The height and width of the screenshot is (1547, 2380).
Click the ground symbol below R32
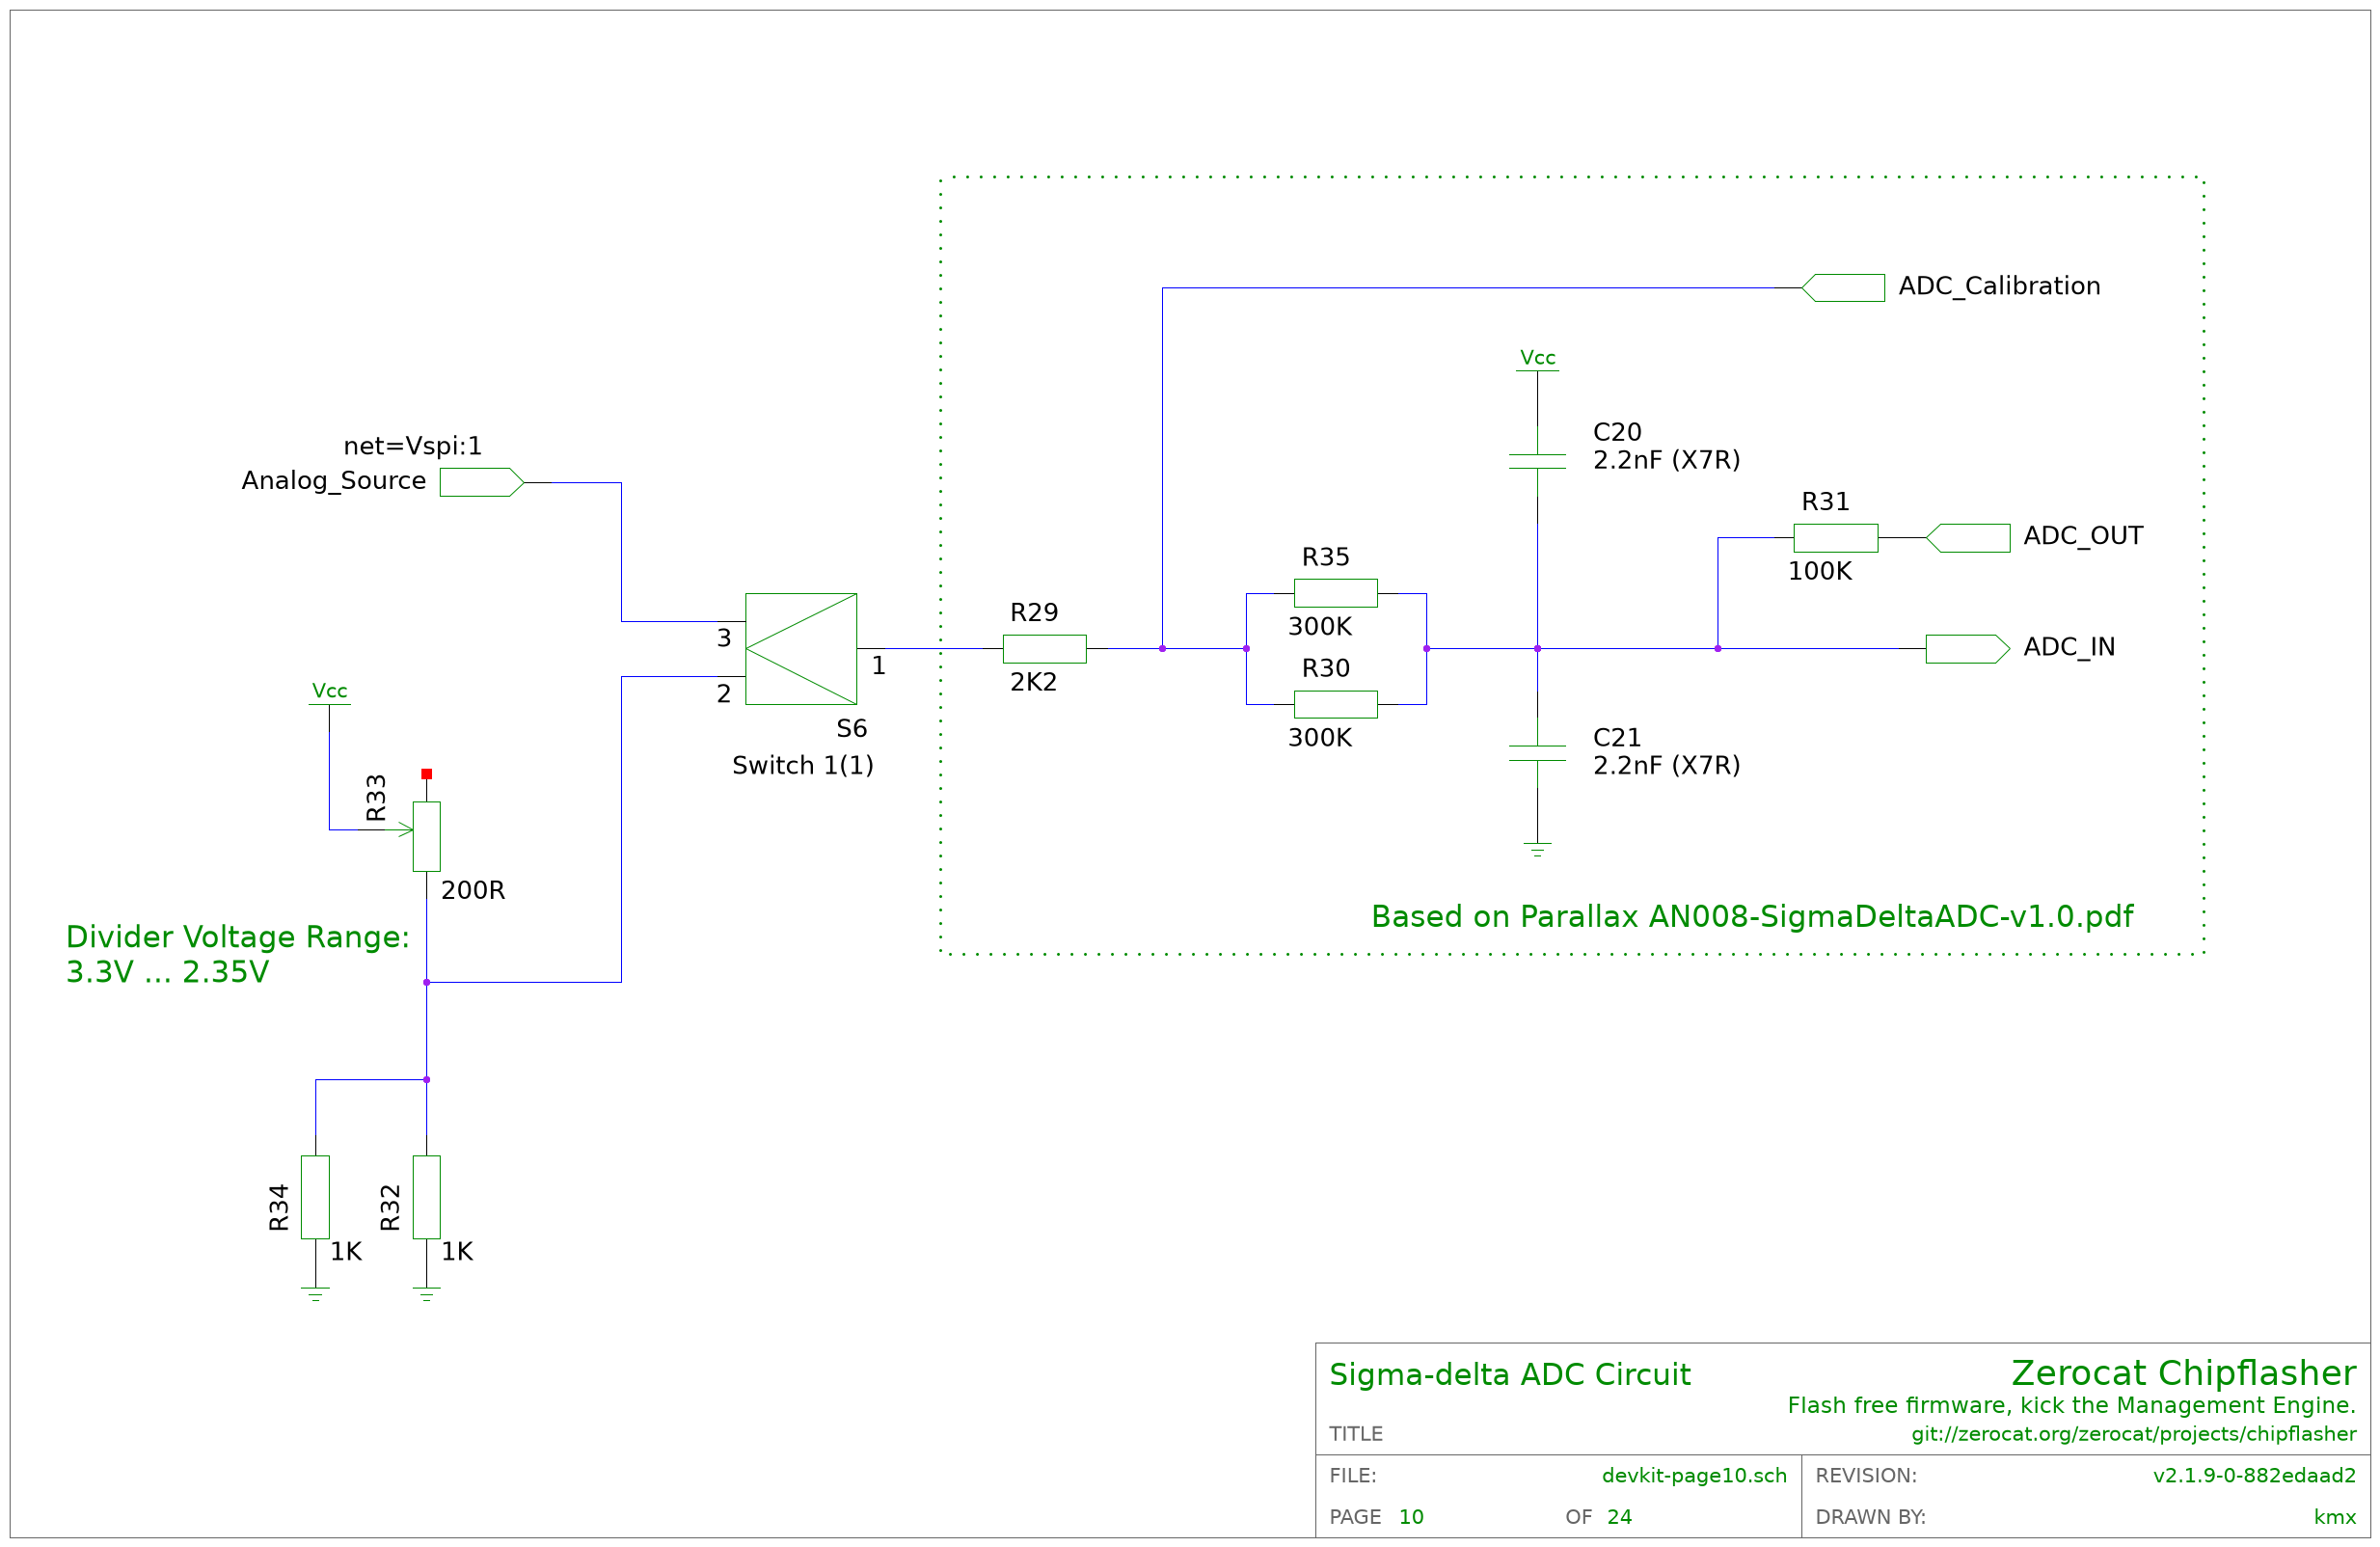pyautogui.click(x=426, y=1294)
